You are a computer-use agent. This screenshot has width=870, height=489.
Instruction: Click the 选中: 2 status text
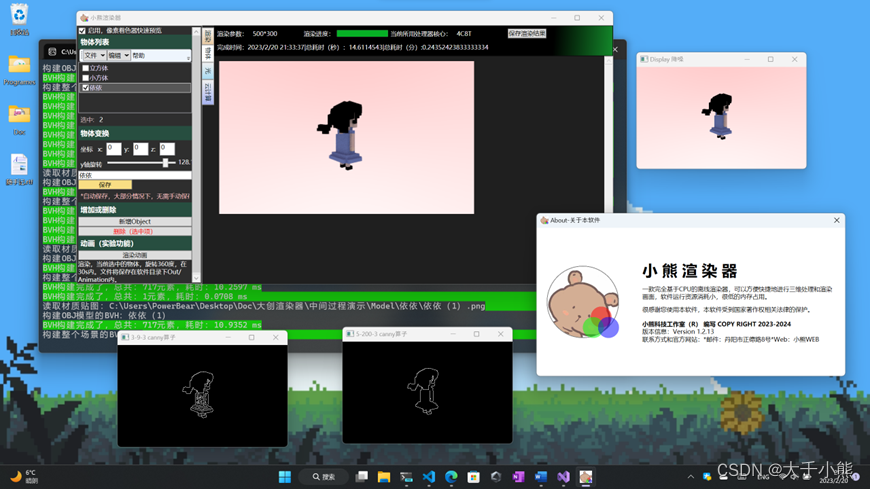92,120
